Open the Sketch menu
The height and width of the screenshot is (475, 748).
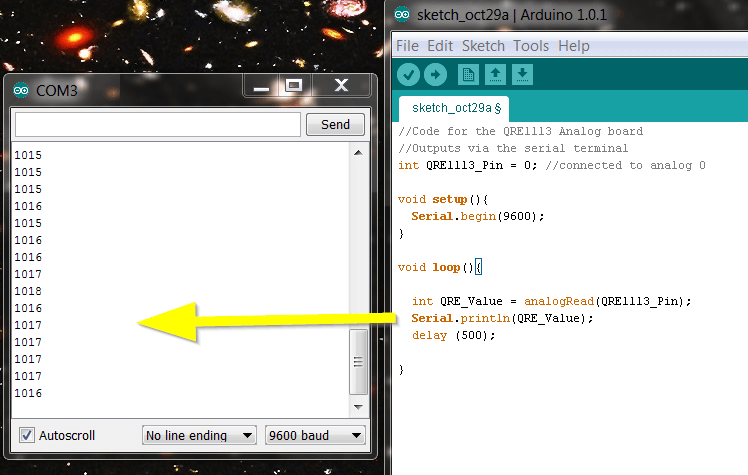click(483, 46)
